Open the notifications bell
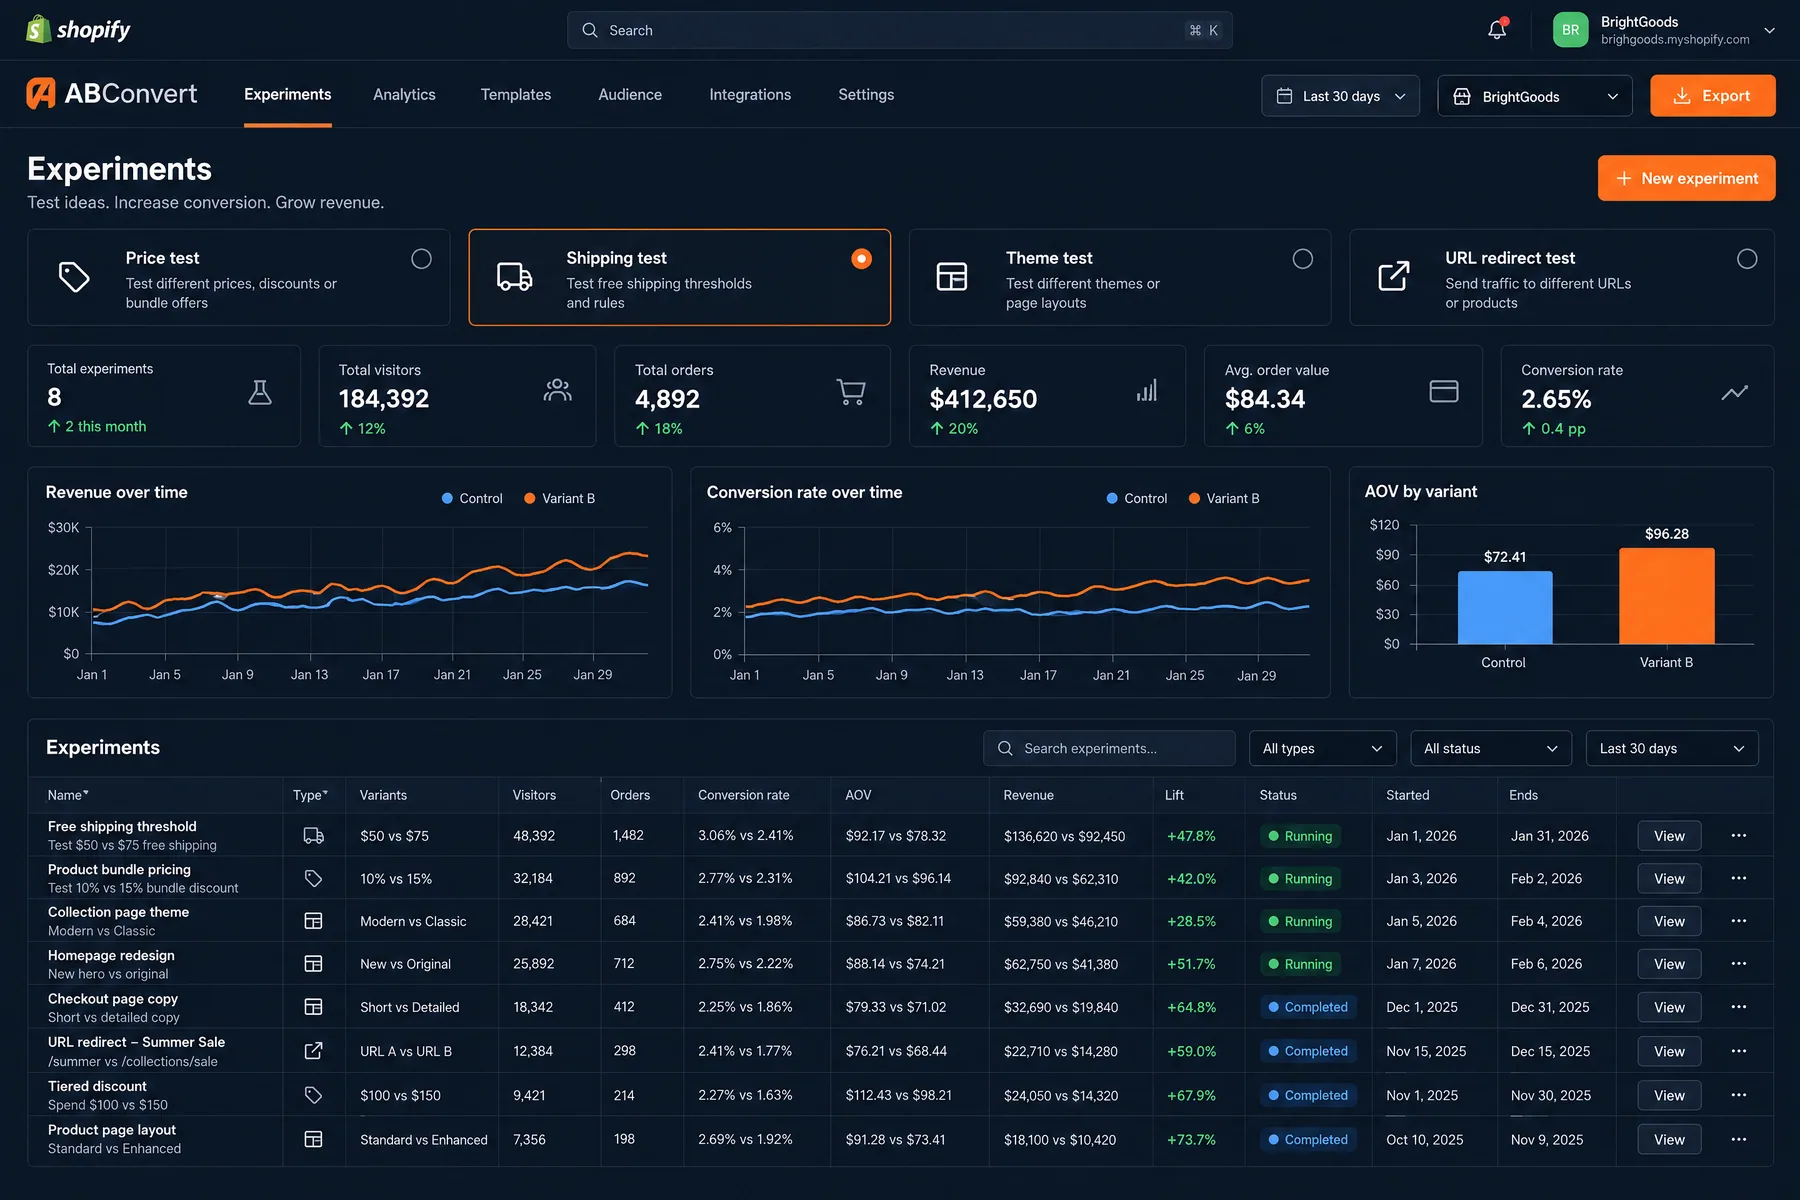Screen dimensions: 1800x1200 point(1497,29)
